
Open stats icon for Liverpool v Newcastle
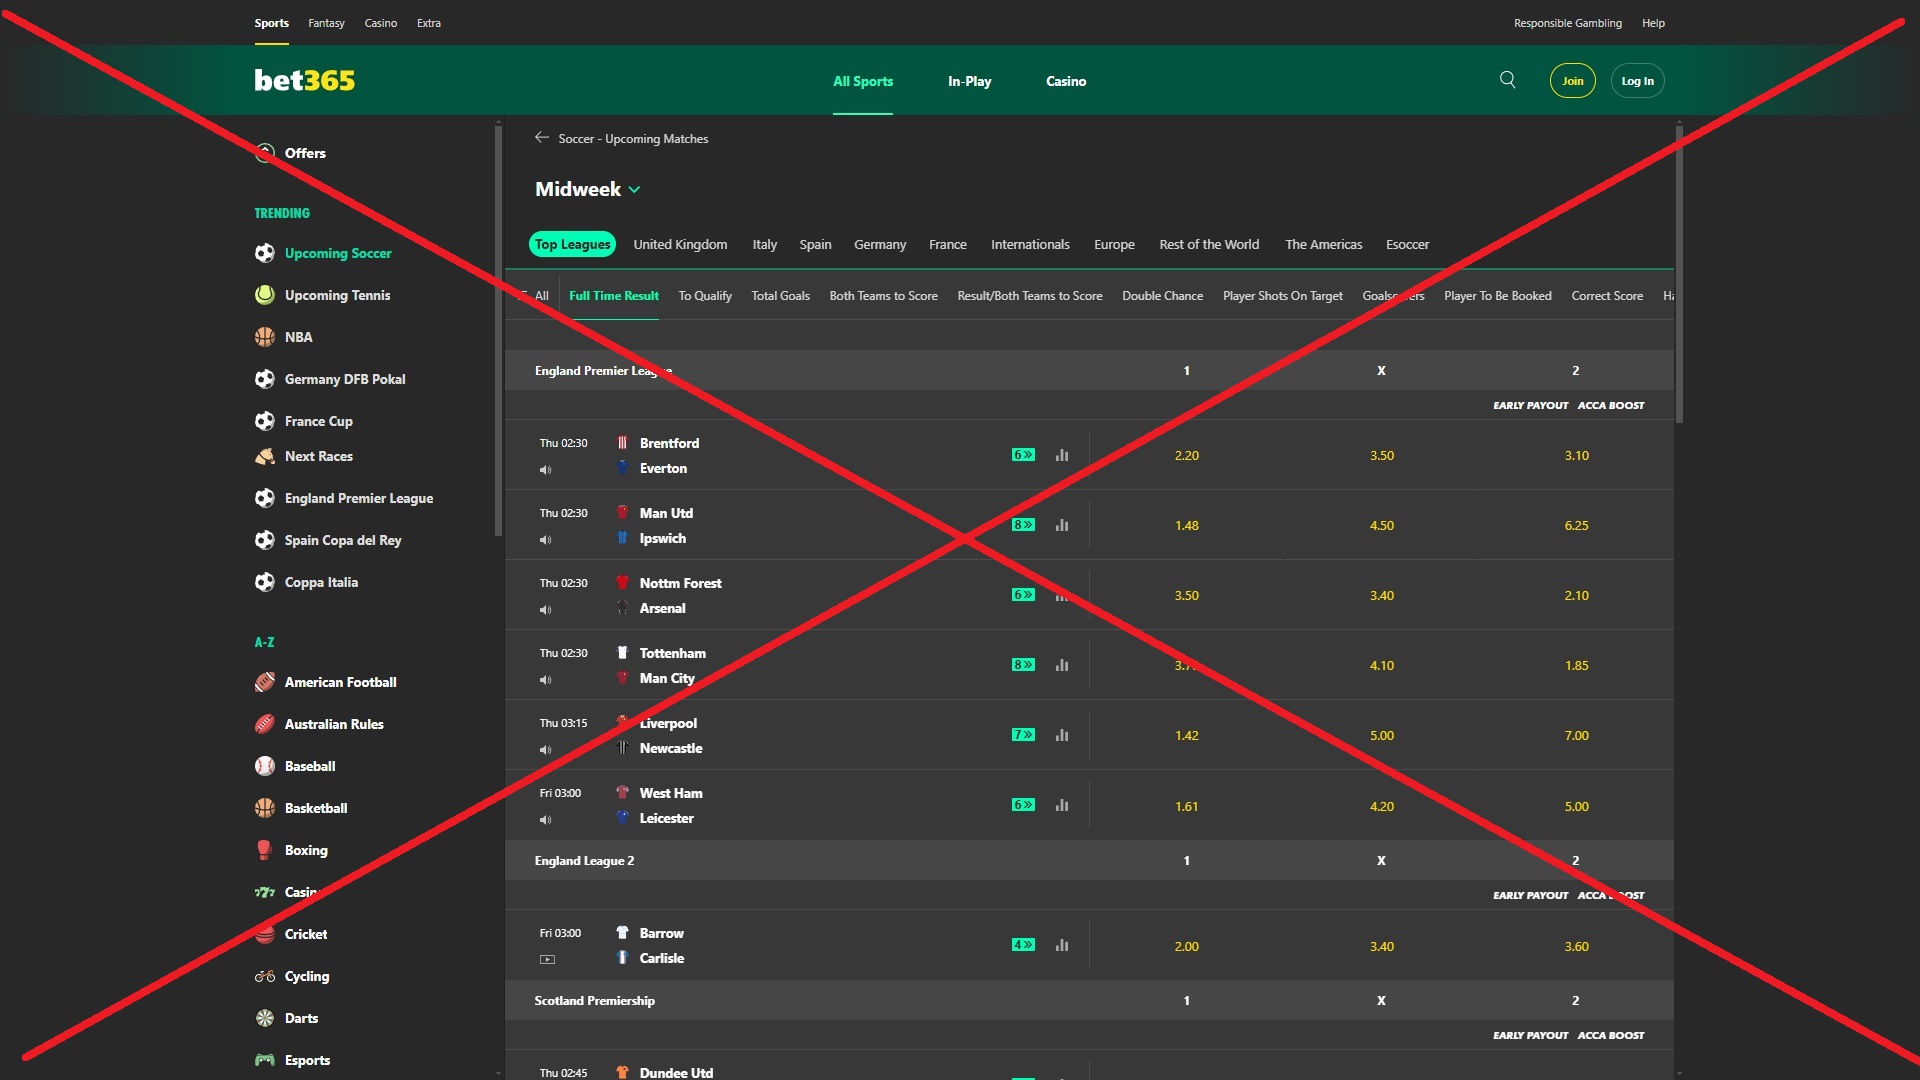tap(1062, 735)
